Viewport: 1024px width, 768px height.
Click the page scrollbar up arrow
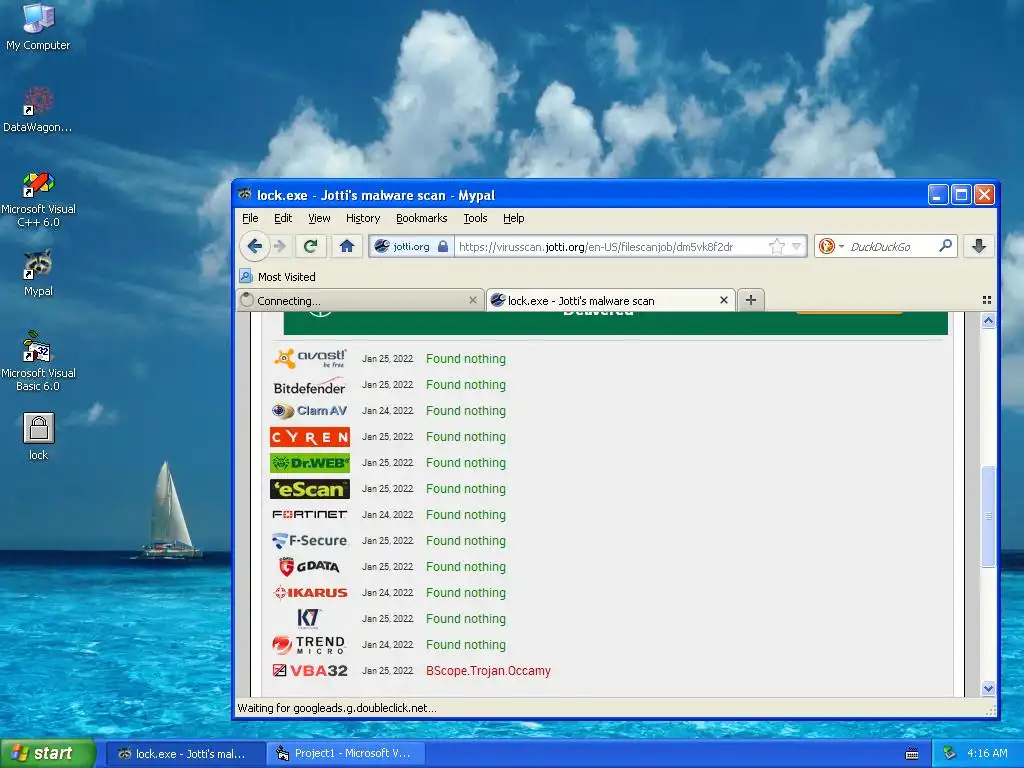click(x=988, y=321)
